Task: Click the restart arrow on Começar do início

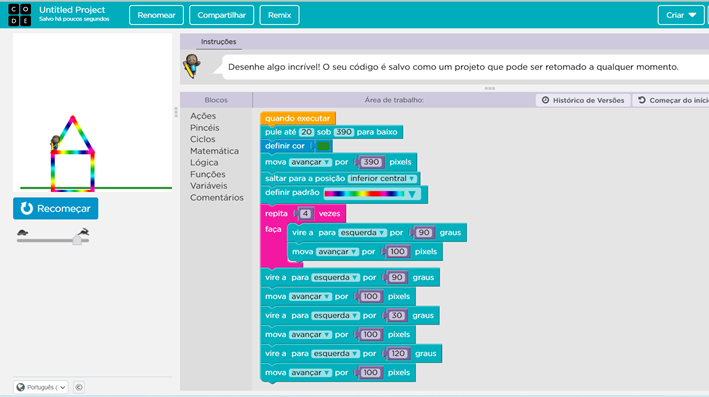Action: tap(642, 100)
